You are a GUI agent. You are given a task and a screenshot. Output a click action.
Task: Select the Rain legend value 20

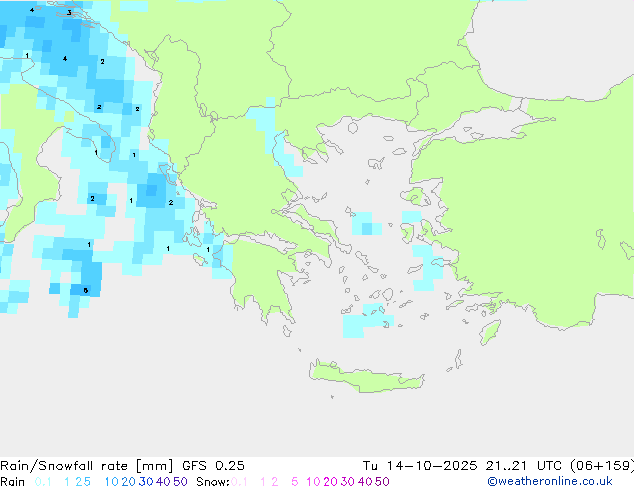128,482
